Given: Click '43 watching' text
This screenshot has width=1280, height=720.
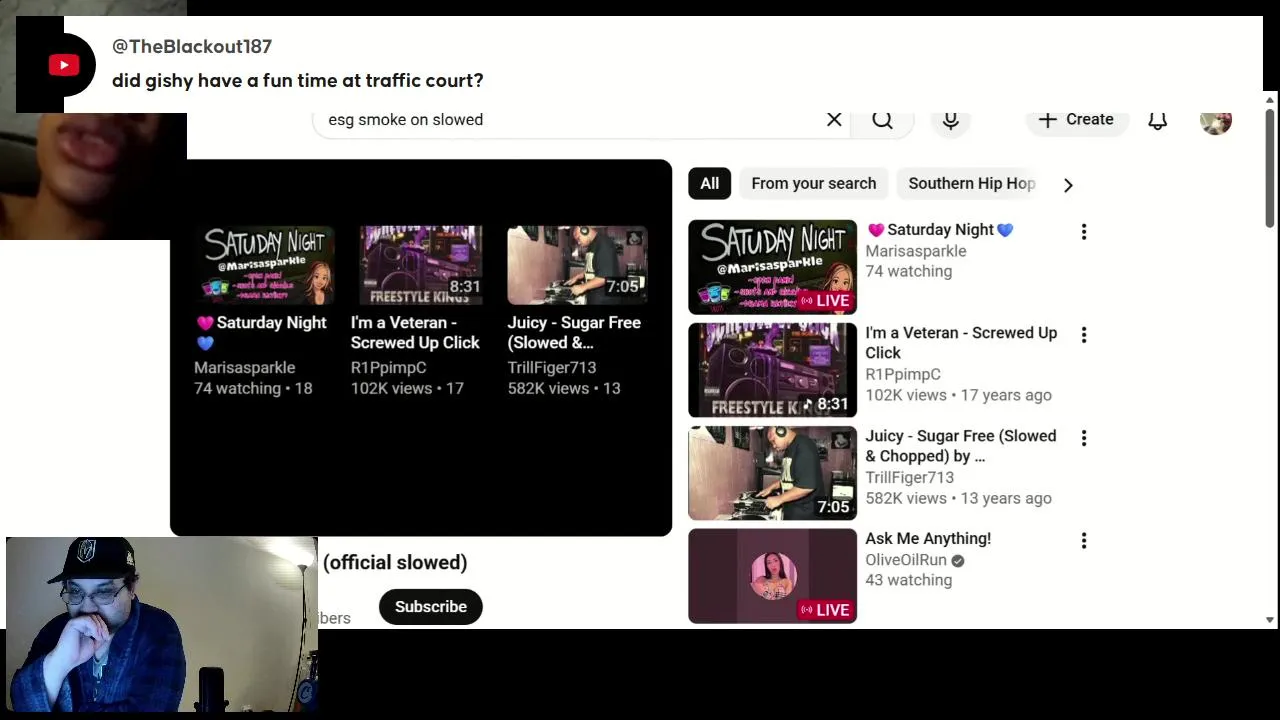Looking at the screenshot, I should (x=908, y=580).
